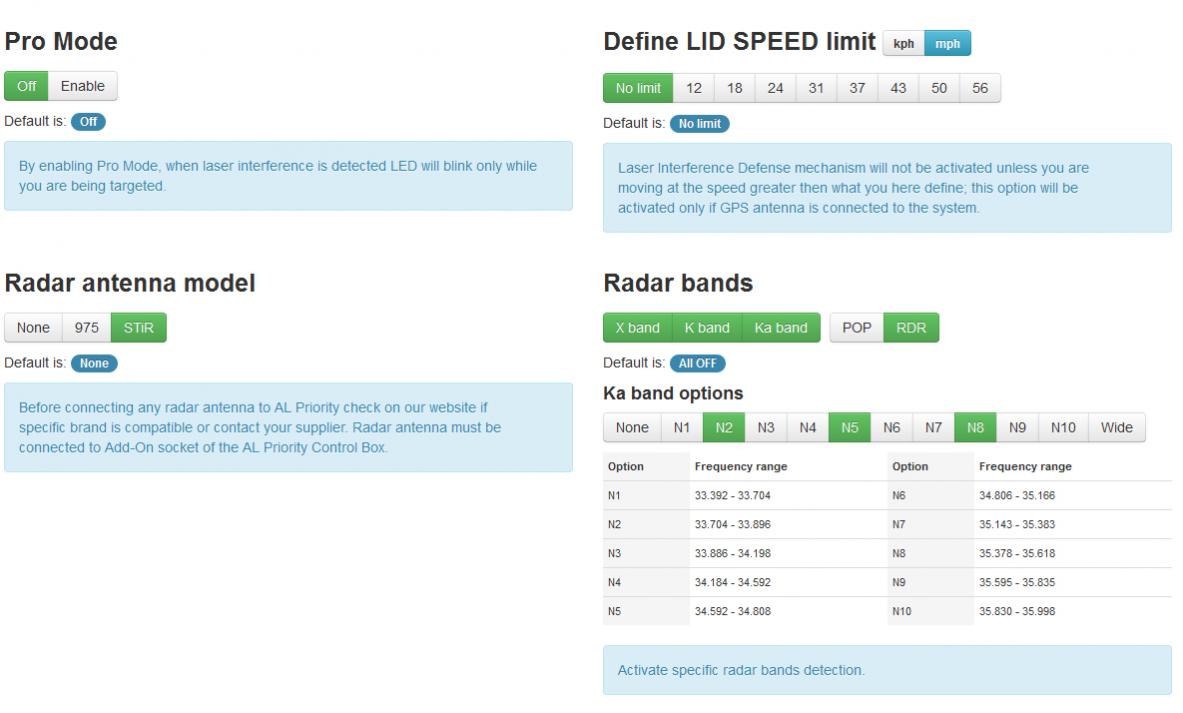Enable Pro Mode
This screenshot has width=1183, height=713.
[83, 86]
